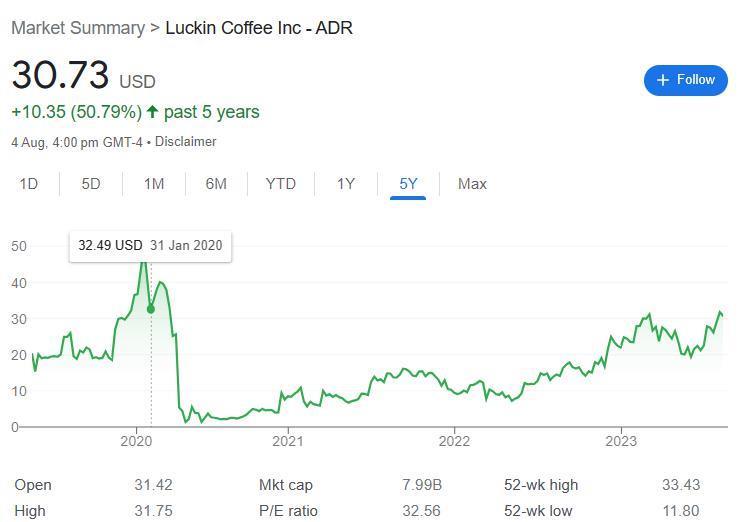Click the 32.49 USD chart tooltip
Viewport: 748px width, 522px height.
click(x=150, y=245)
